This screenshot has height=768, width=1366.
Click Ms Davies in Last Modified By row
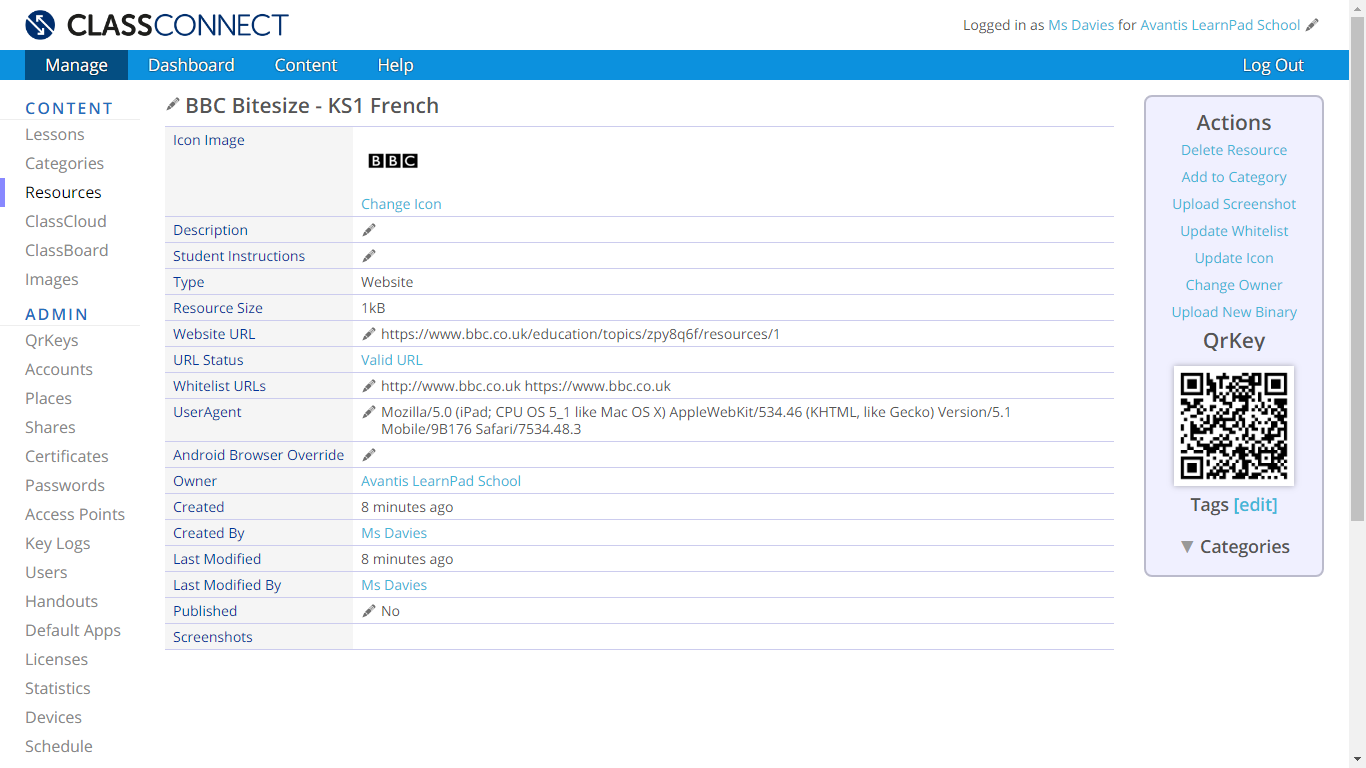coord(394,585)
